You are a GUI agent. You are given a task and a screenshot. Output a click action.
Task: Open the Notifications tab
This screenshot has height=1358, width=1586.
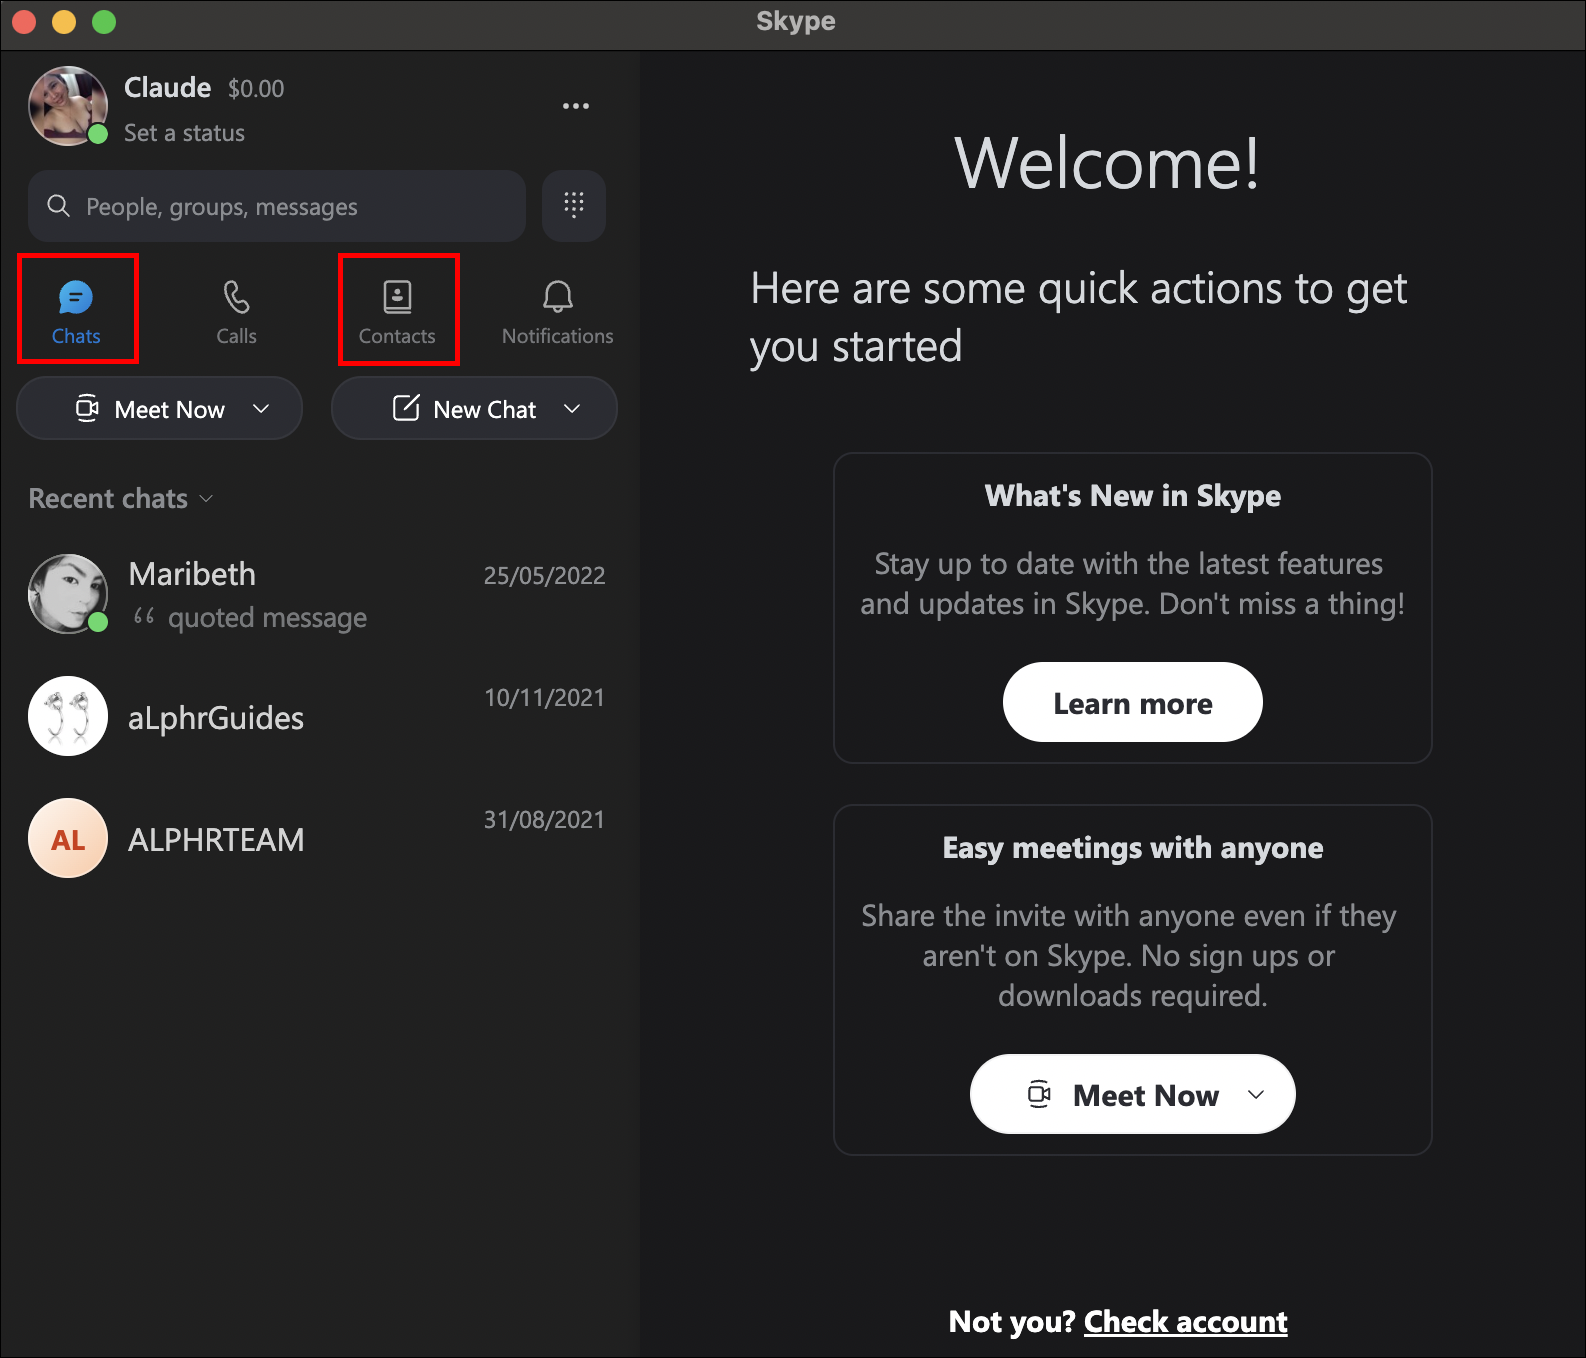[558, 312]
